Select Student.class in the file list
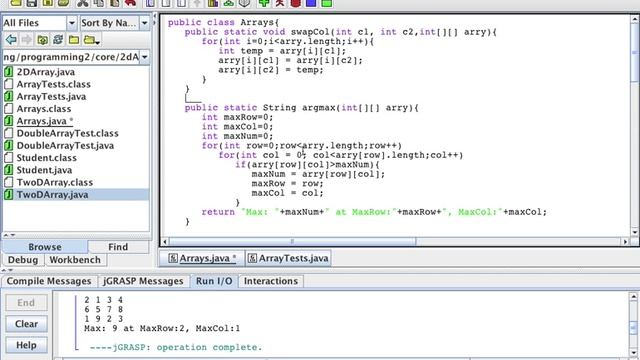 (x=47, y=158)
